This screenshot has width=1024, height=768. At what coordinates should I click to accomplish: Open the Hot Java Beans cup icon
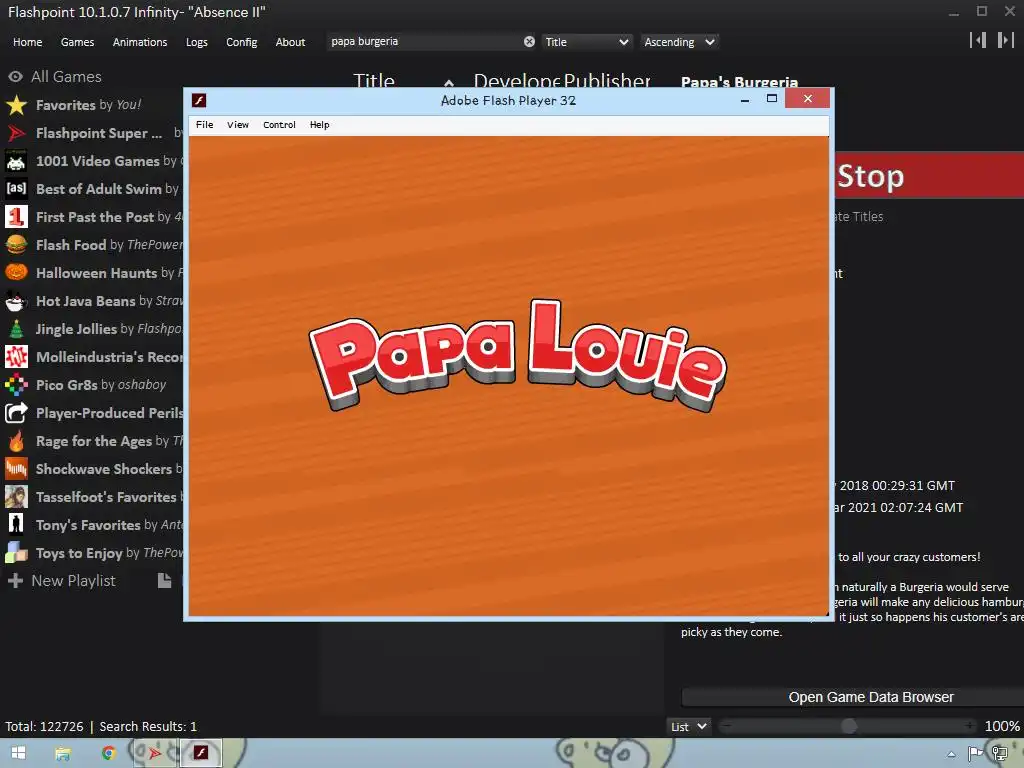click(x=16, y=301)
